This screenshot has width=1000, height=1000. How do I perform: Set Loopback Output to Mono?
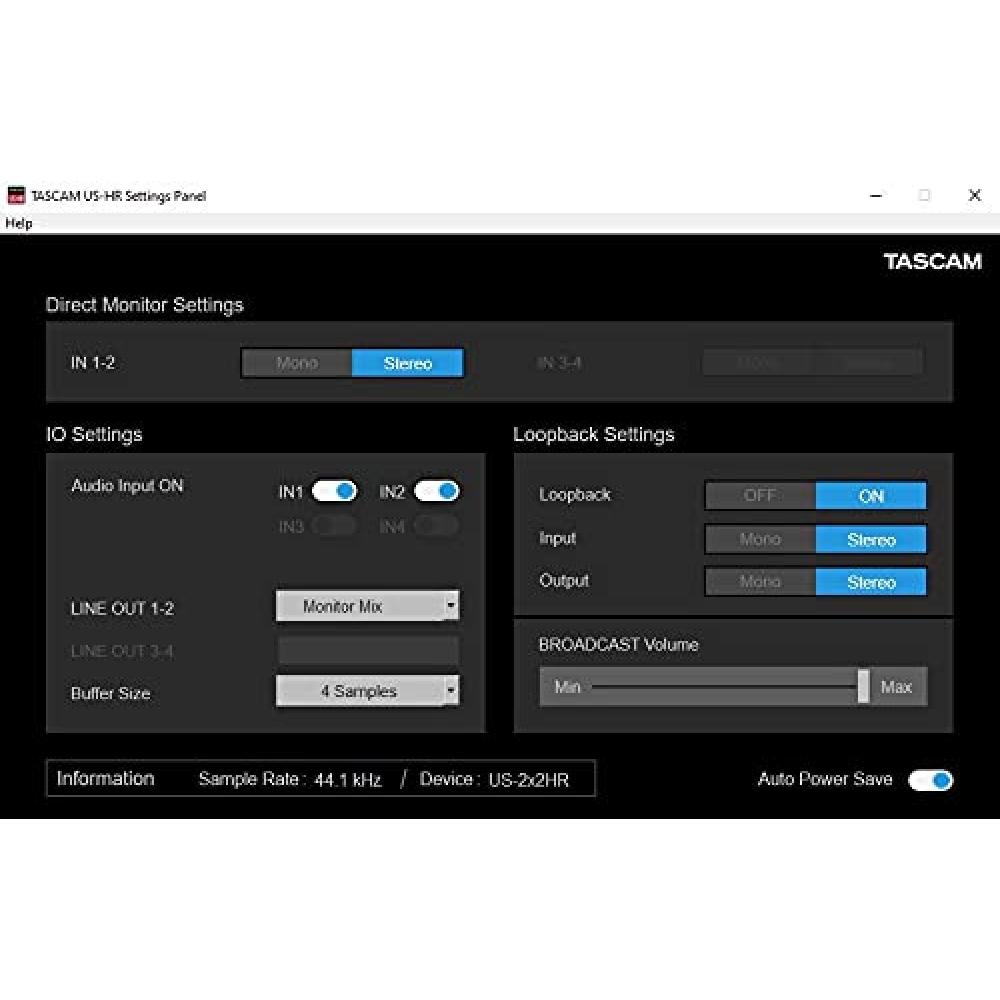point(760,581)
